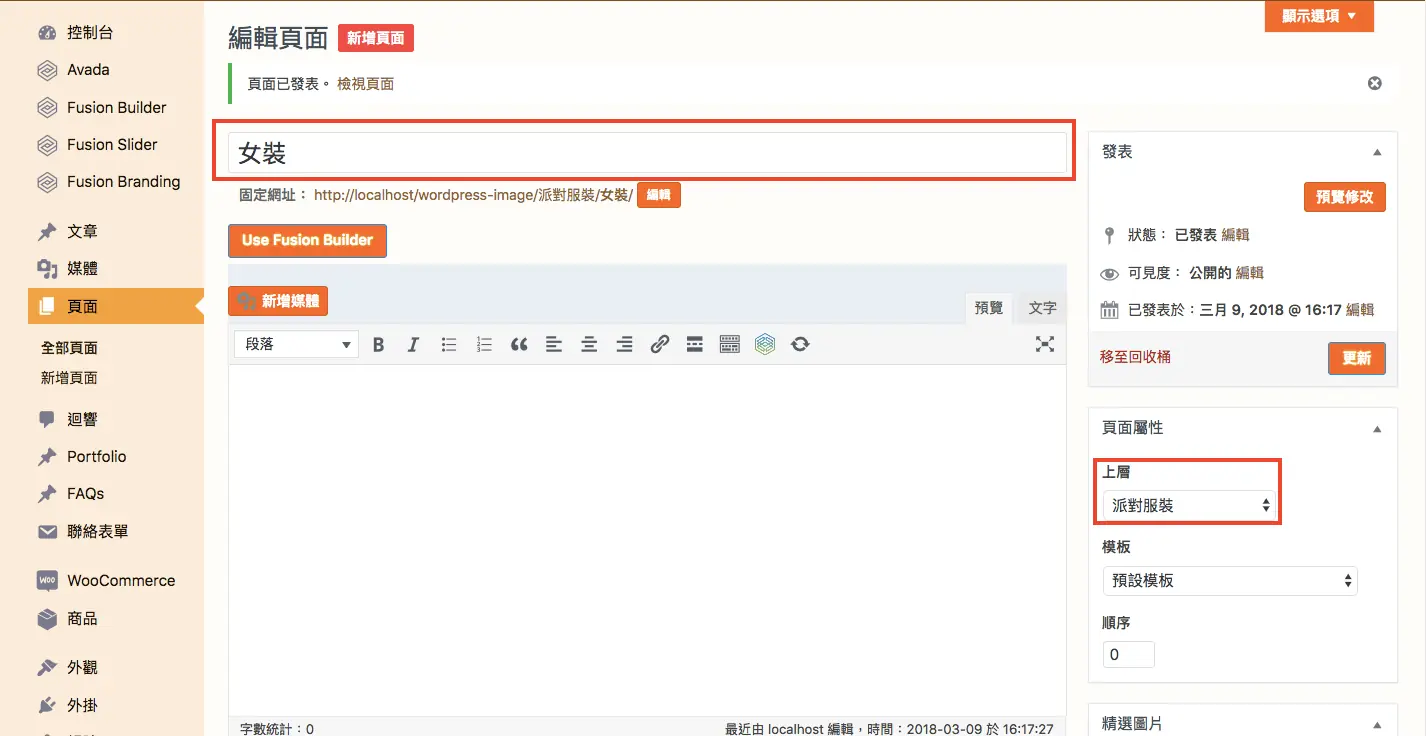Align text right in editor
This screenshot has height=736, width=1426.
point(624,344)
